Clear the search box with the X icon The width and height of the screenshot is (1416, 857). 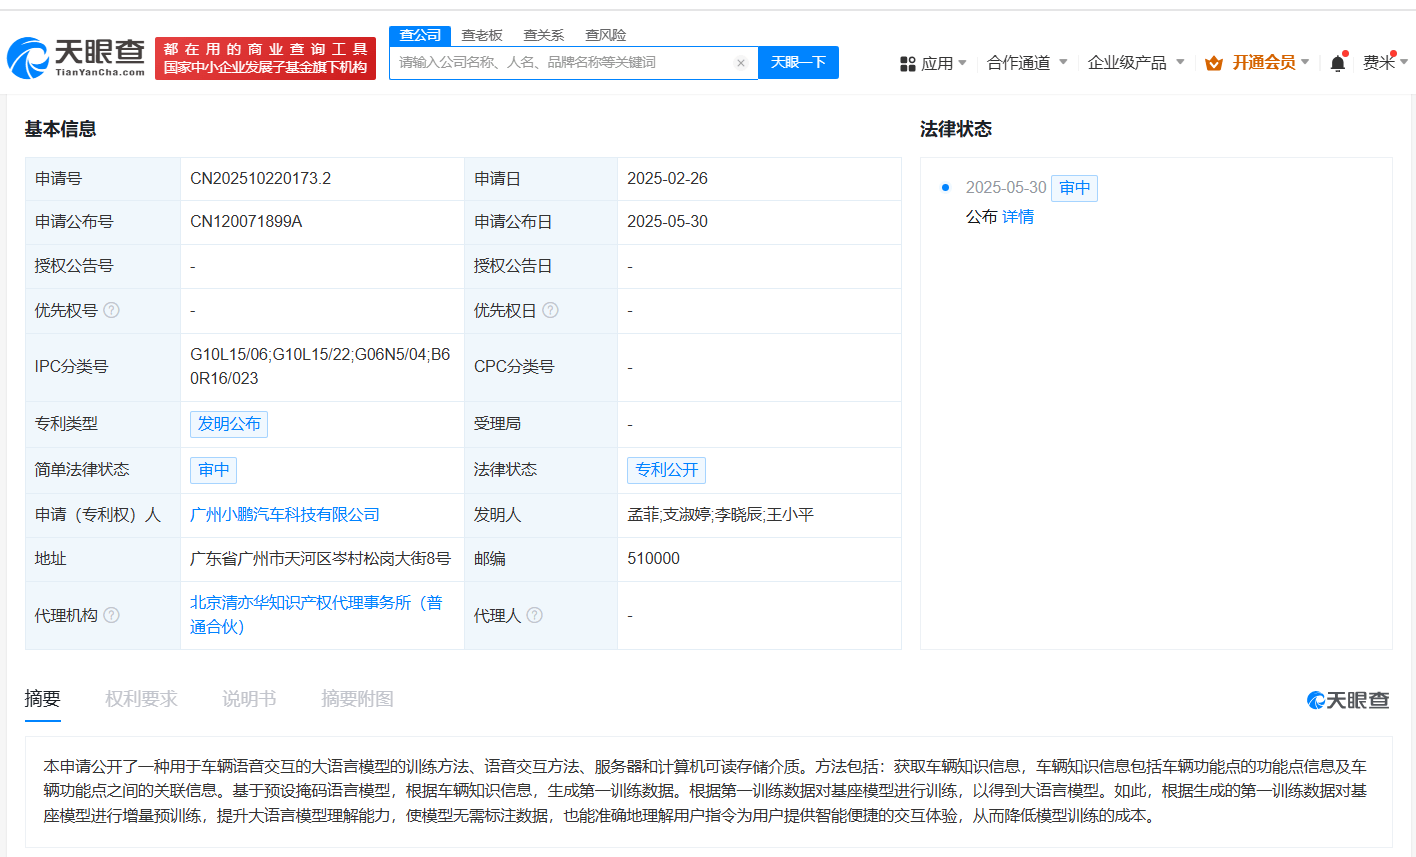tap(740, 63)
